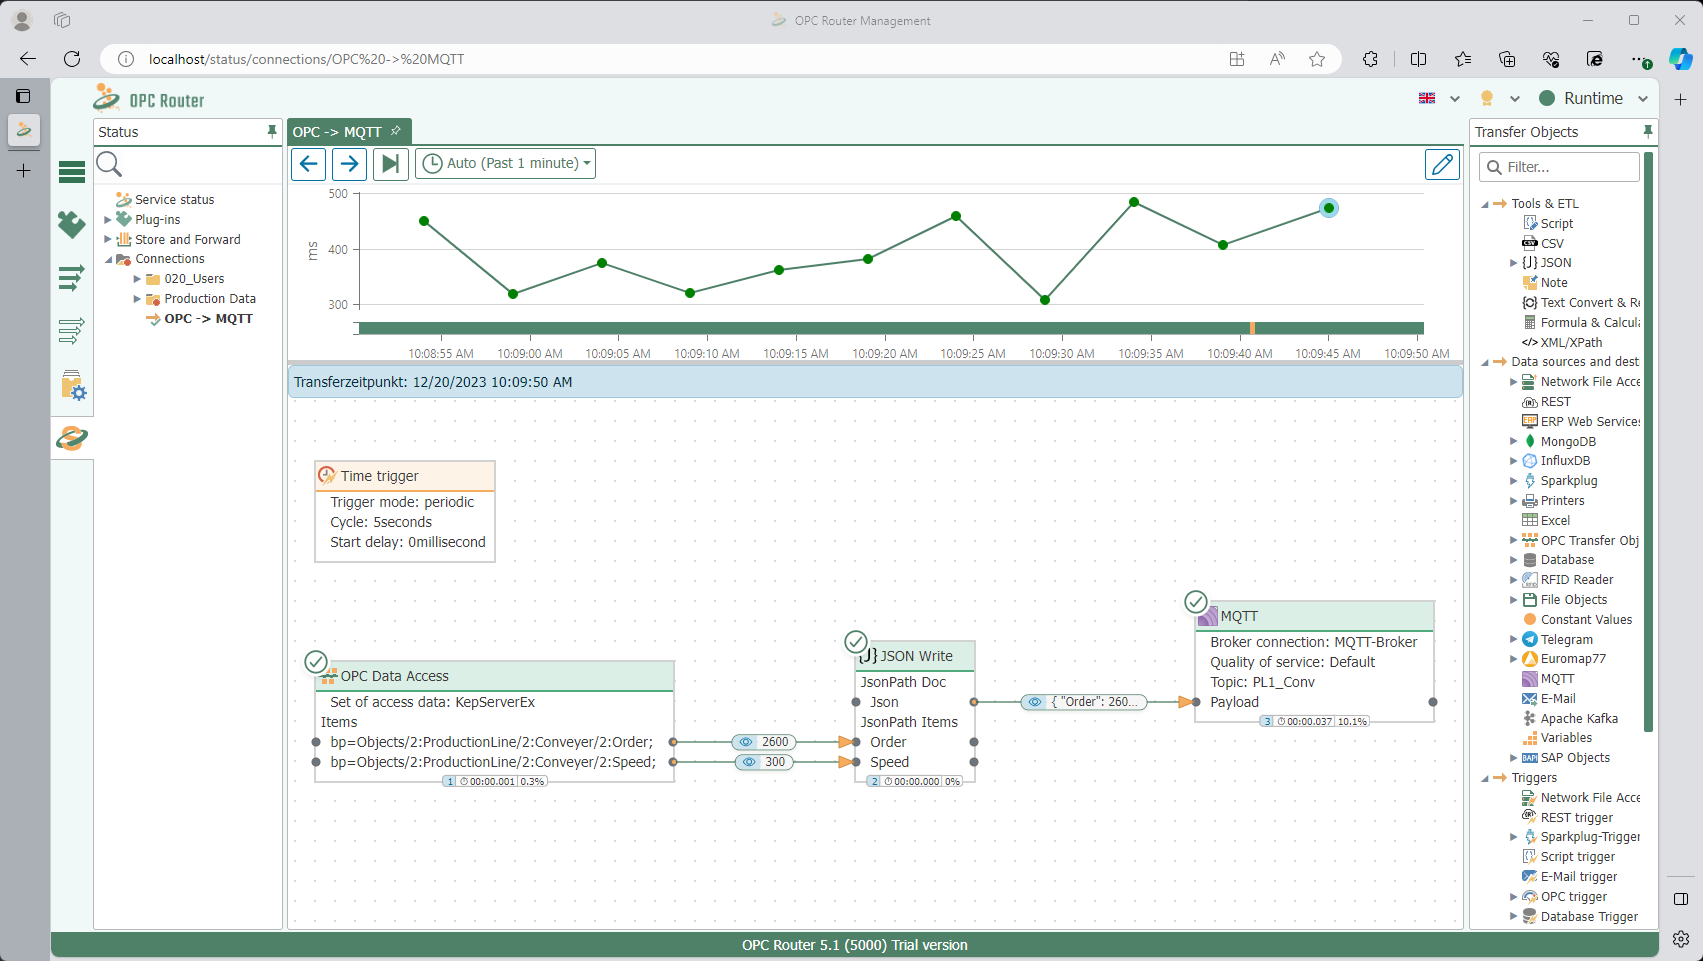Click the highlighted last data point on chart
Viewport: 1703px width, 961px height.
[x=1328, y=208]
